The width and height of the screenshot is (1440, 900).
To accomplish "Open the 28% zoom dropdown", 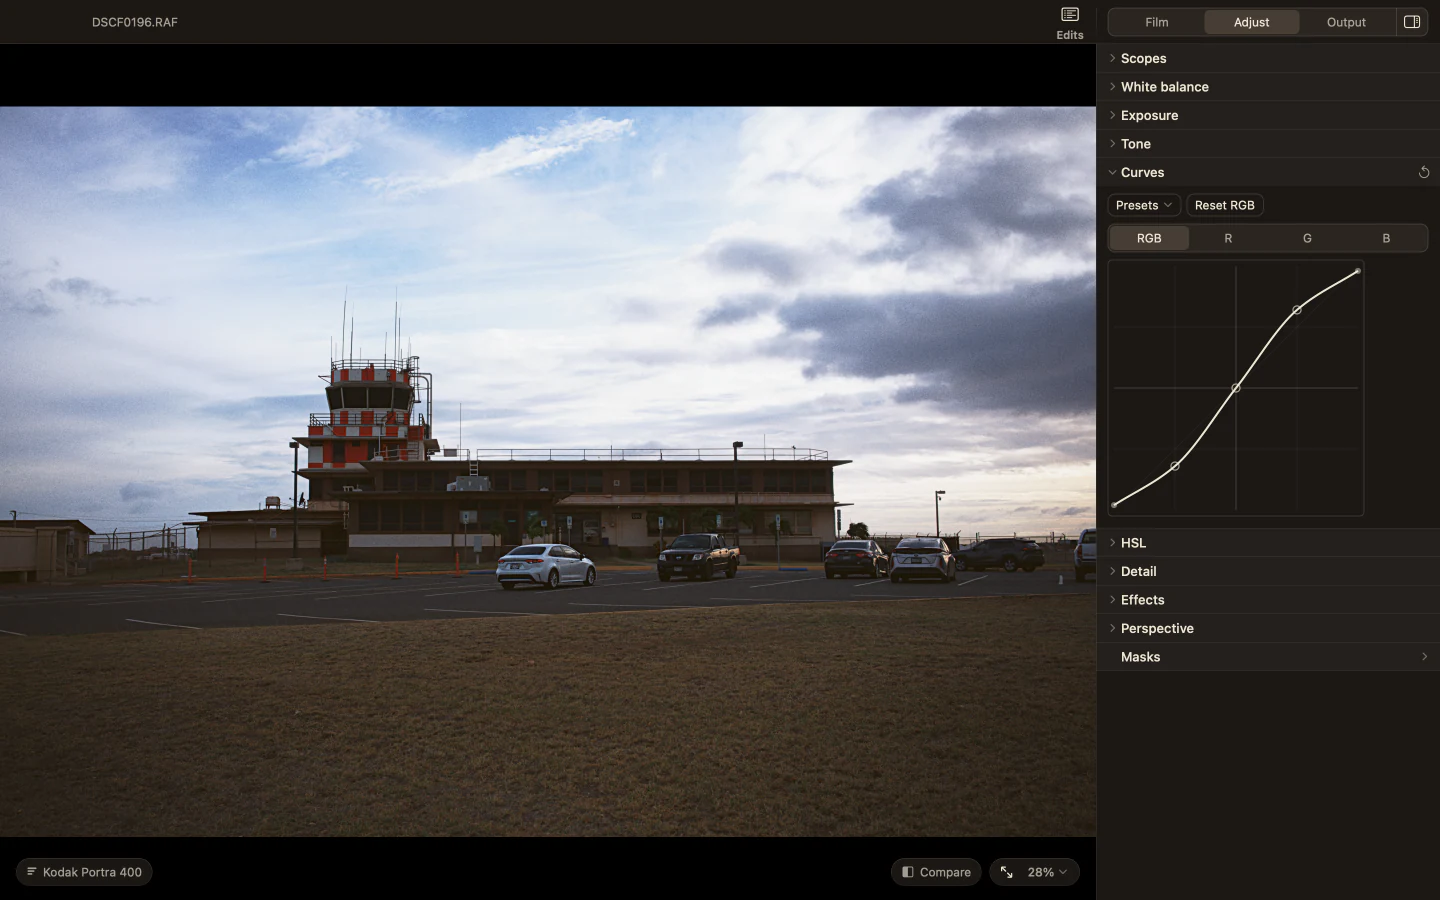I will [1047, 872].
